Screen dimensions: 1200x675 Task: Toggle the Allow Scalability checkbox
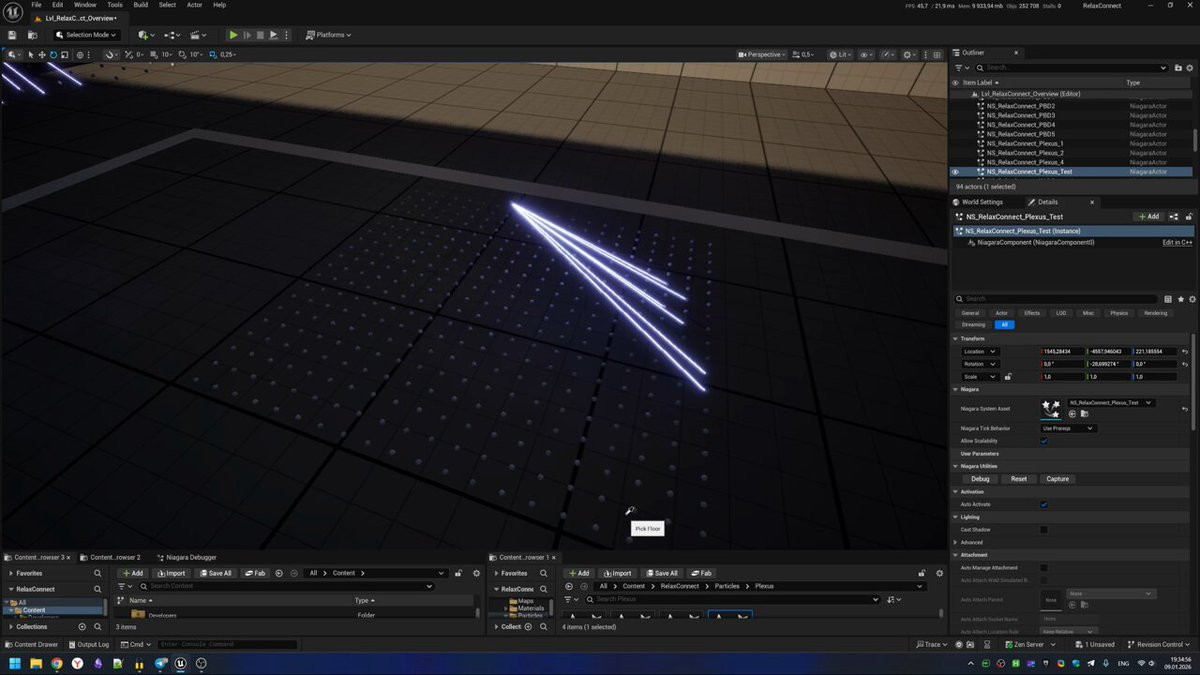(1044, 441)
